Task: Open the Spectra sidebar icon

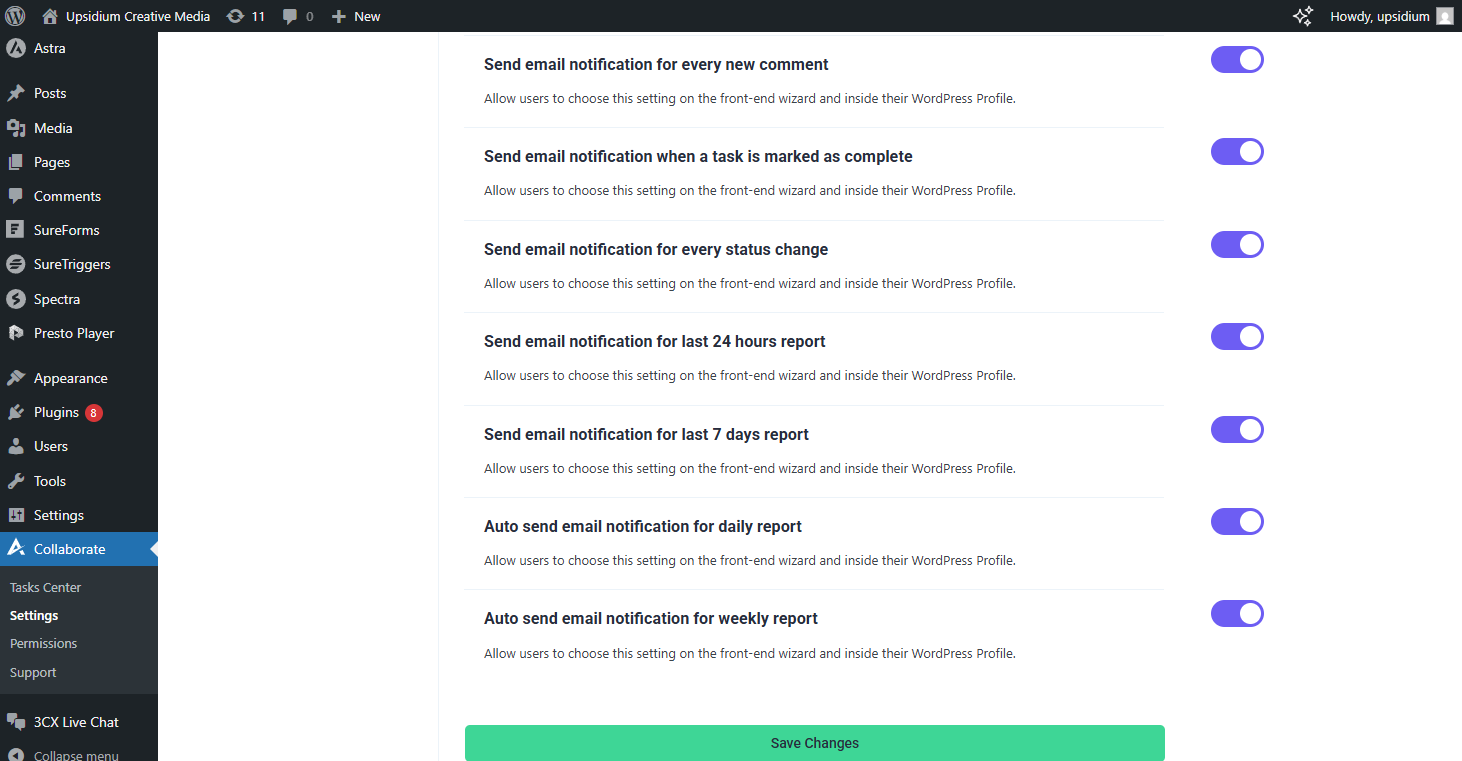Action: click(15, 299)
